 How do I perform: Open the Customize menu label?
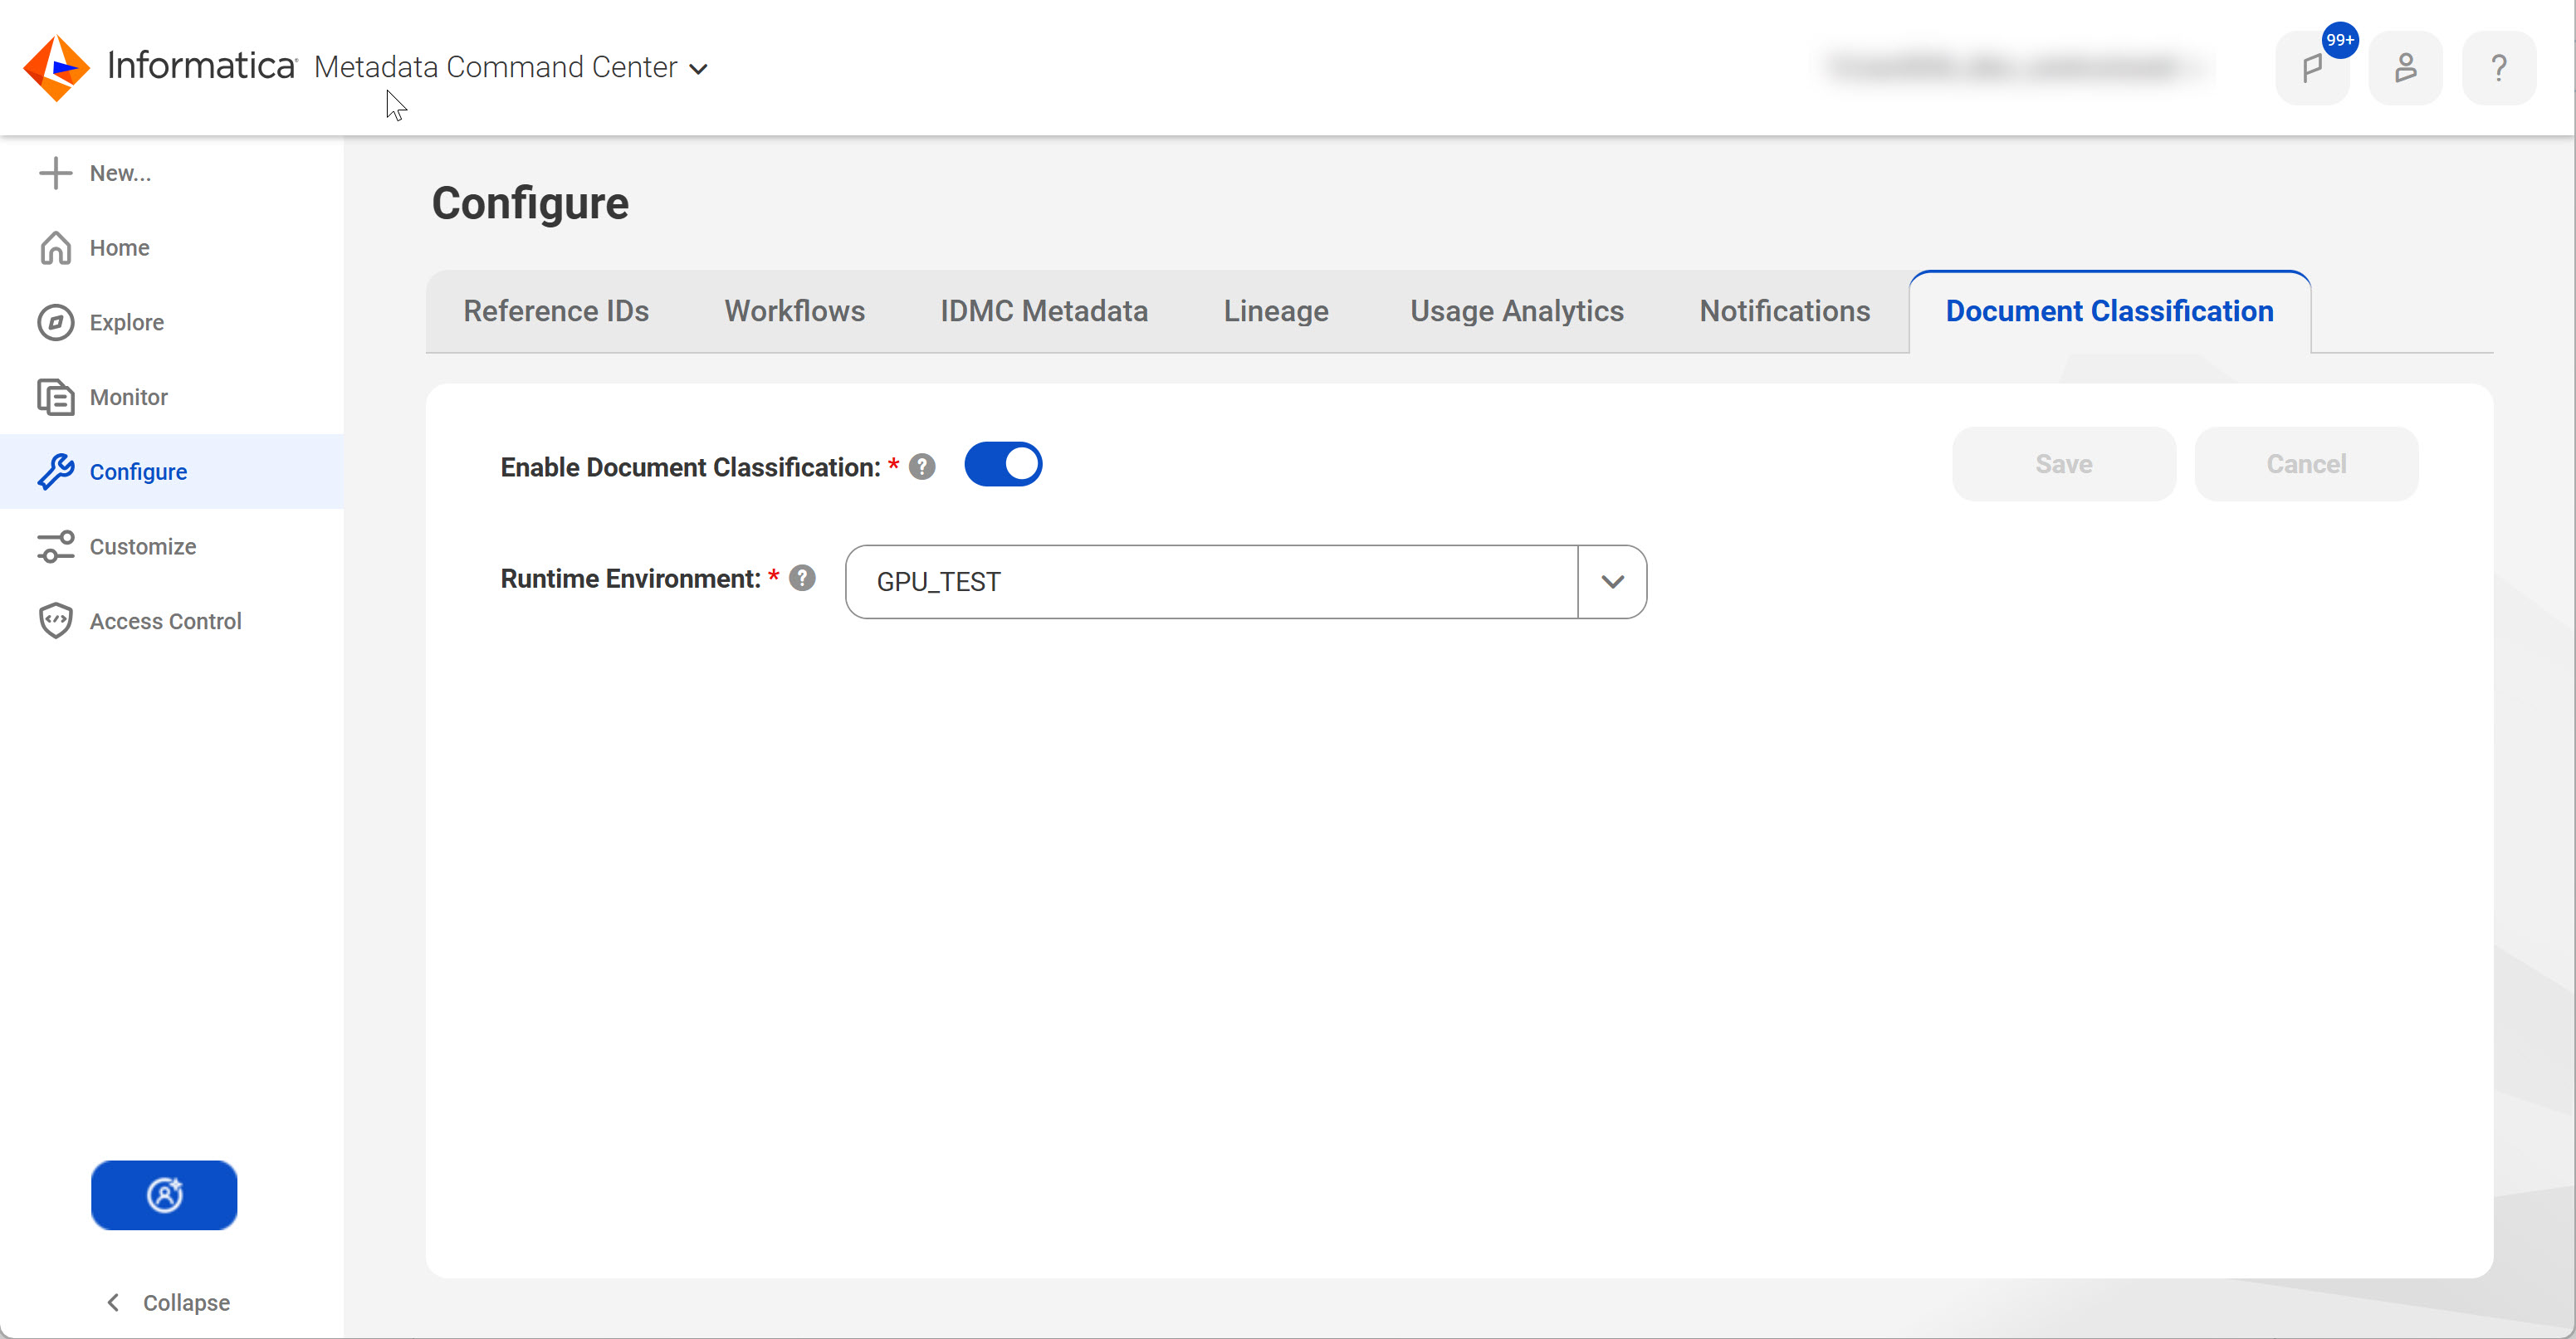143,547
